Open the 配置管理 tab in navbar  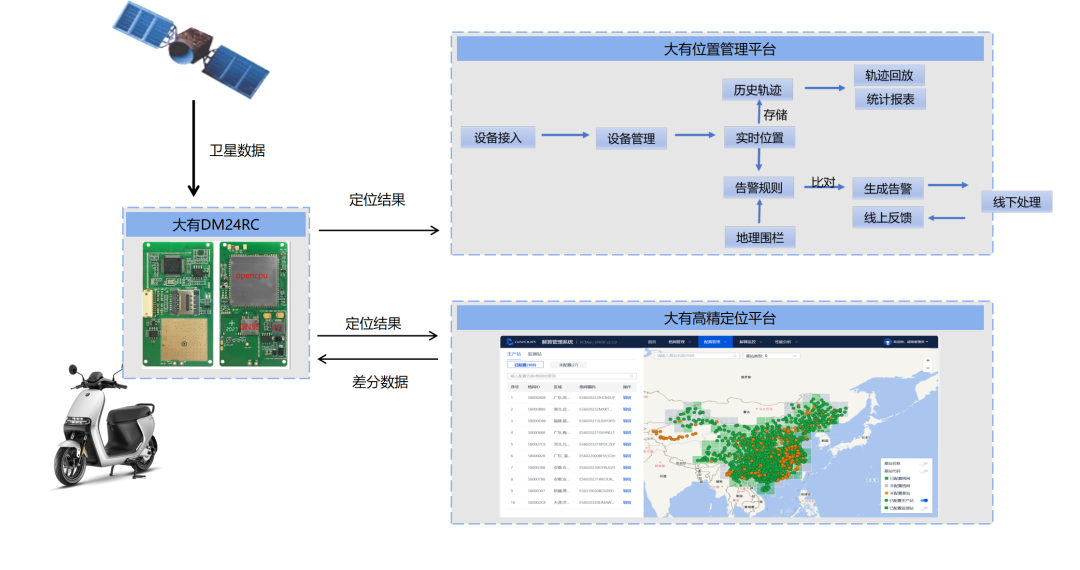click(714, 342)
